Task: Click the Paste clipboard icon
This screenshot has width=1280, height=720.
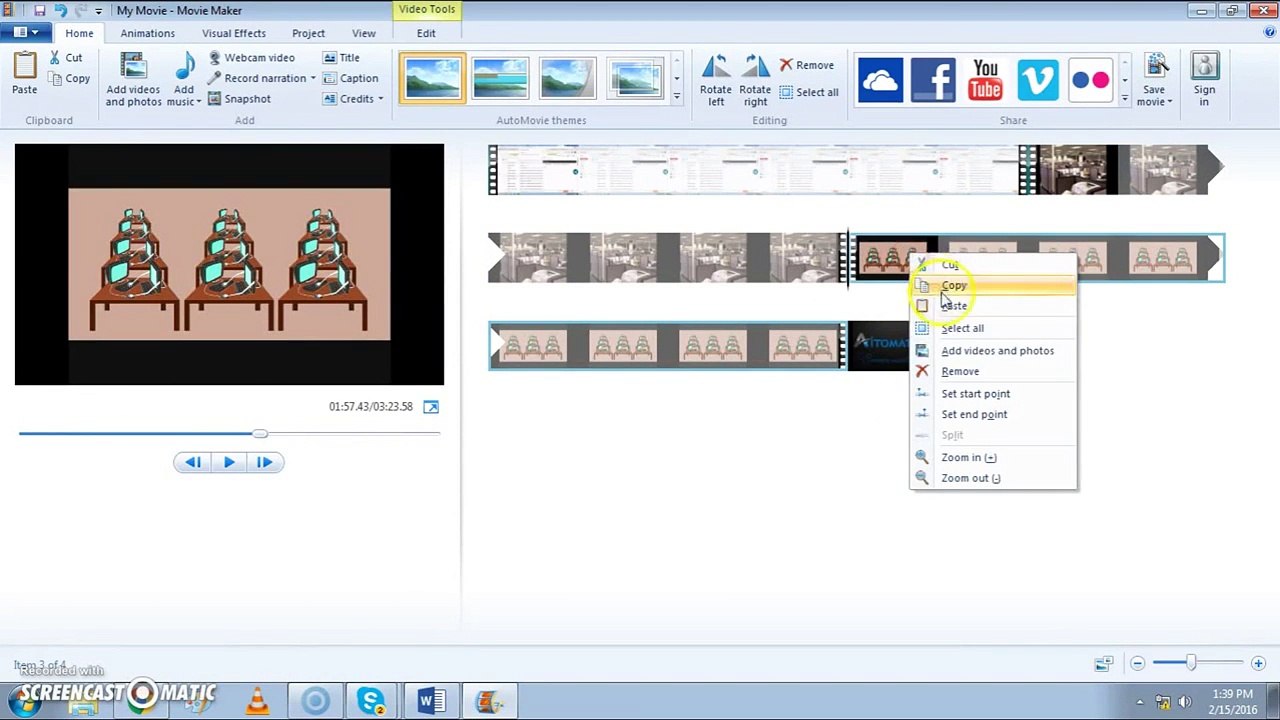Action: coord(24,66)
